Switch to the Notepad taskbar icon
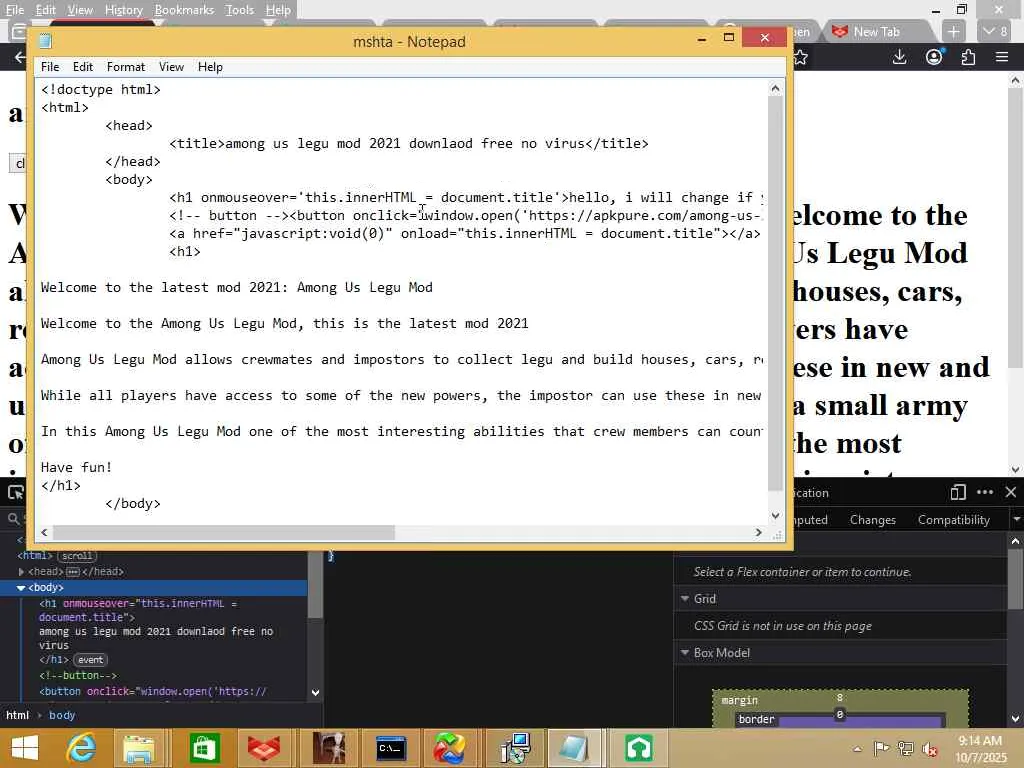 574,748
